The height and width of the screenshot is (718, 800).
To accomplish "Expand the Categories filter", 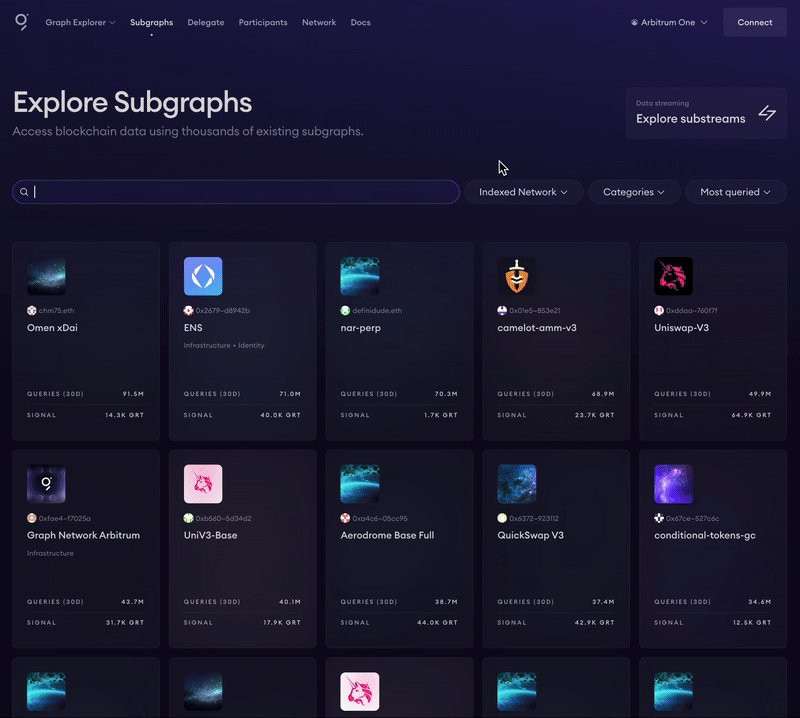I will tap(634, 192).
